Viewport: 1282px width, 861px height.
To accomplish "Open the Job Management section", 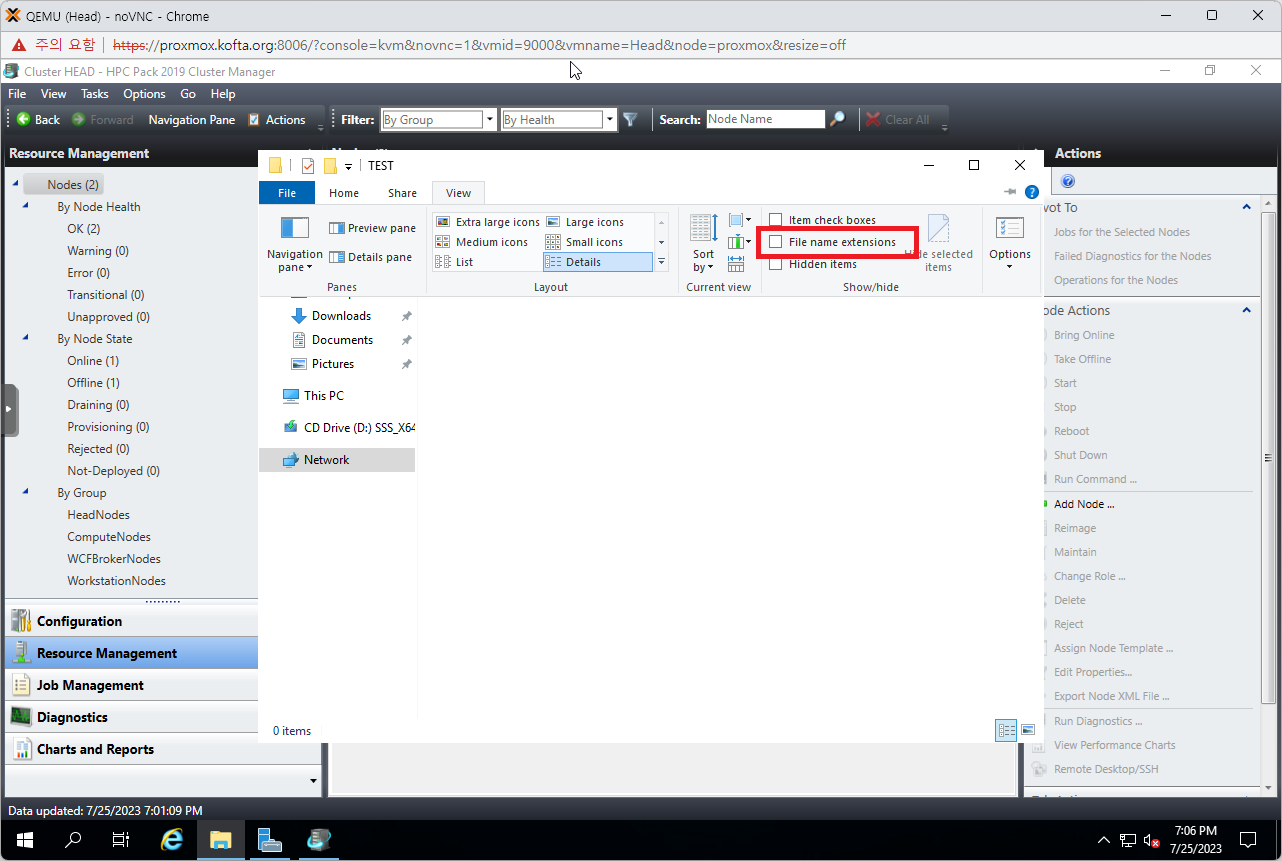I will click(90, 685).
